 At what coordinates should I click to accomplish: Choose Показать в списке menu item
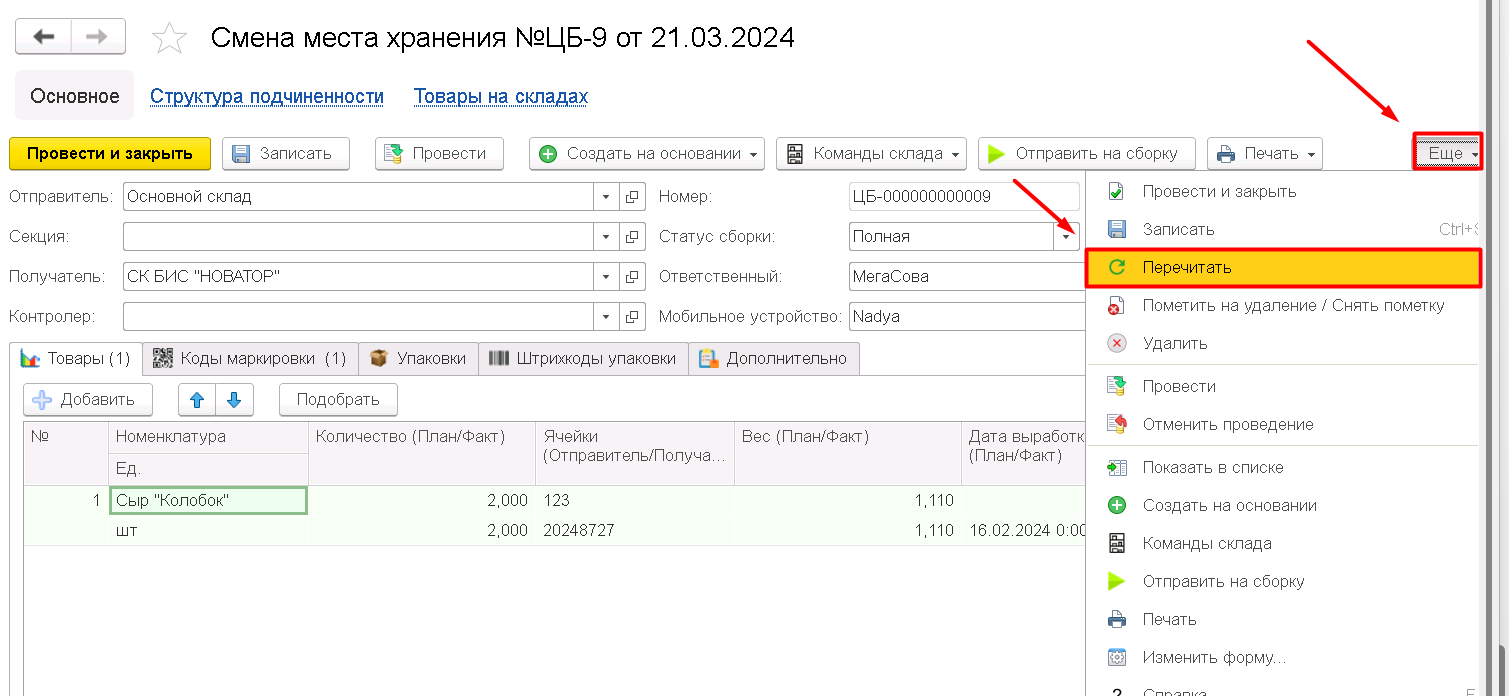click(1283, 467)
